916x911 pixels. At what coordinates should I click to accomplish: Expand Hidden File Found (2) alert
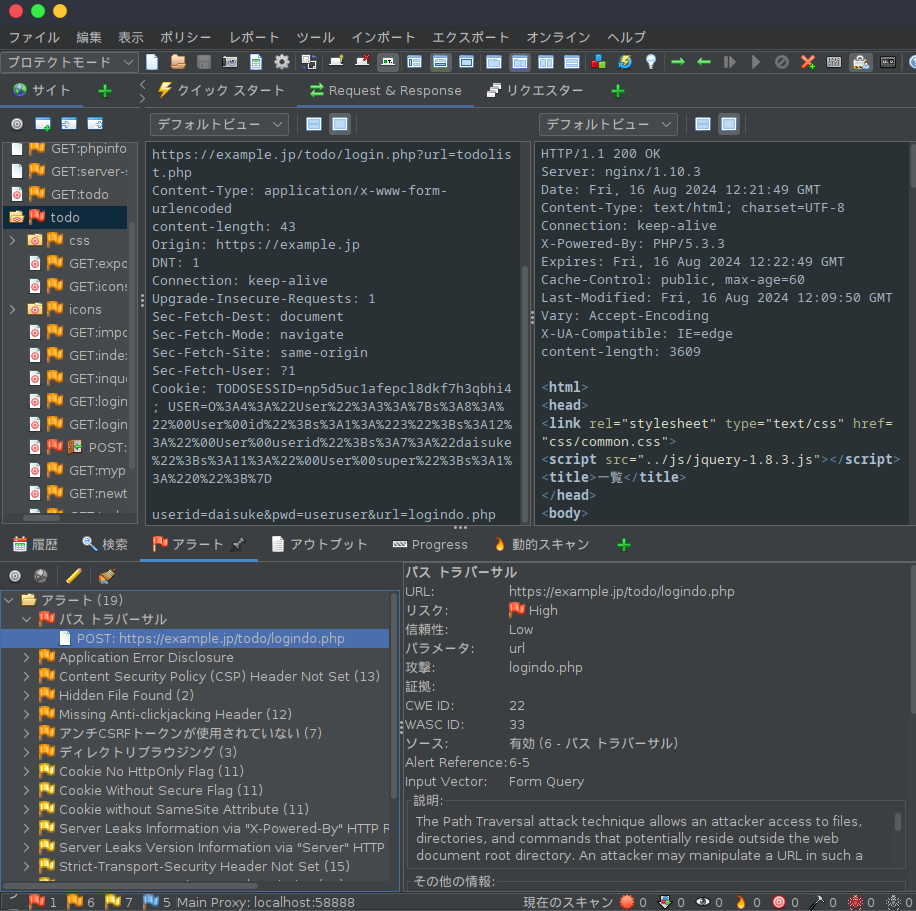(26, 695)
